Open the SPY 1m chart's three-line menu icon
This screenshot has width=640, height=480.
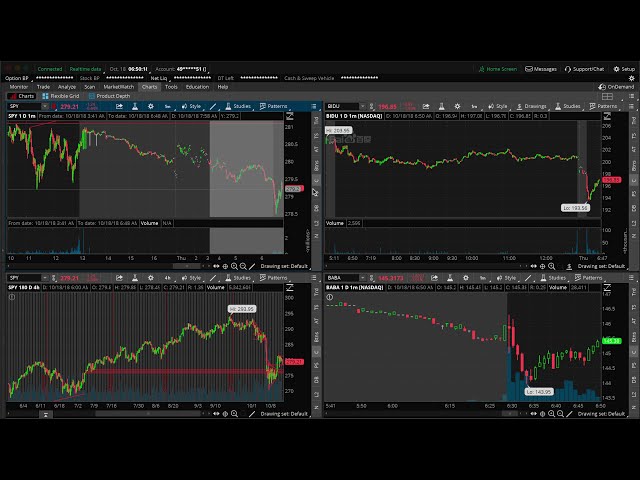[x=313, y=107]
